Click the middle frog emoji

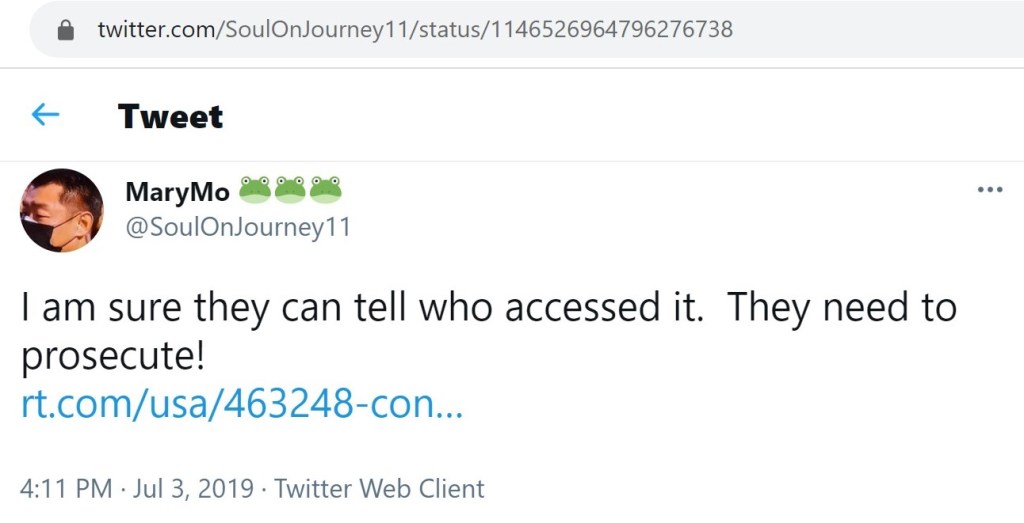pyautogui.click(x=290, y=189)
